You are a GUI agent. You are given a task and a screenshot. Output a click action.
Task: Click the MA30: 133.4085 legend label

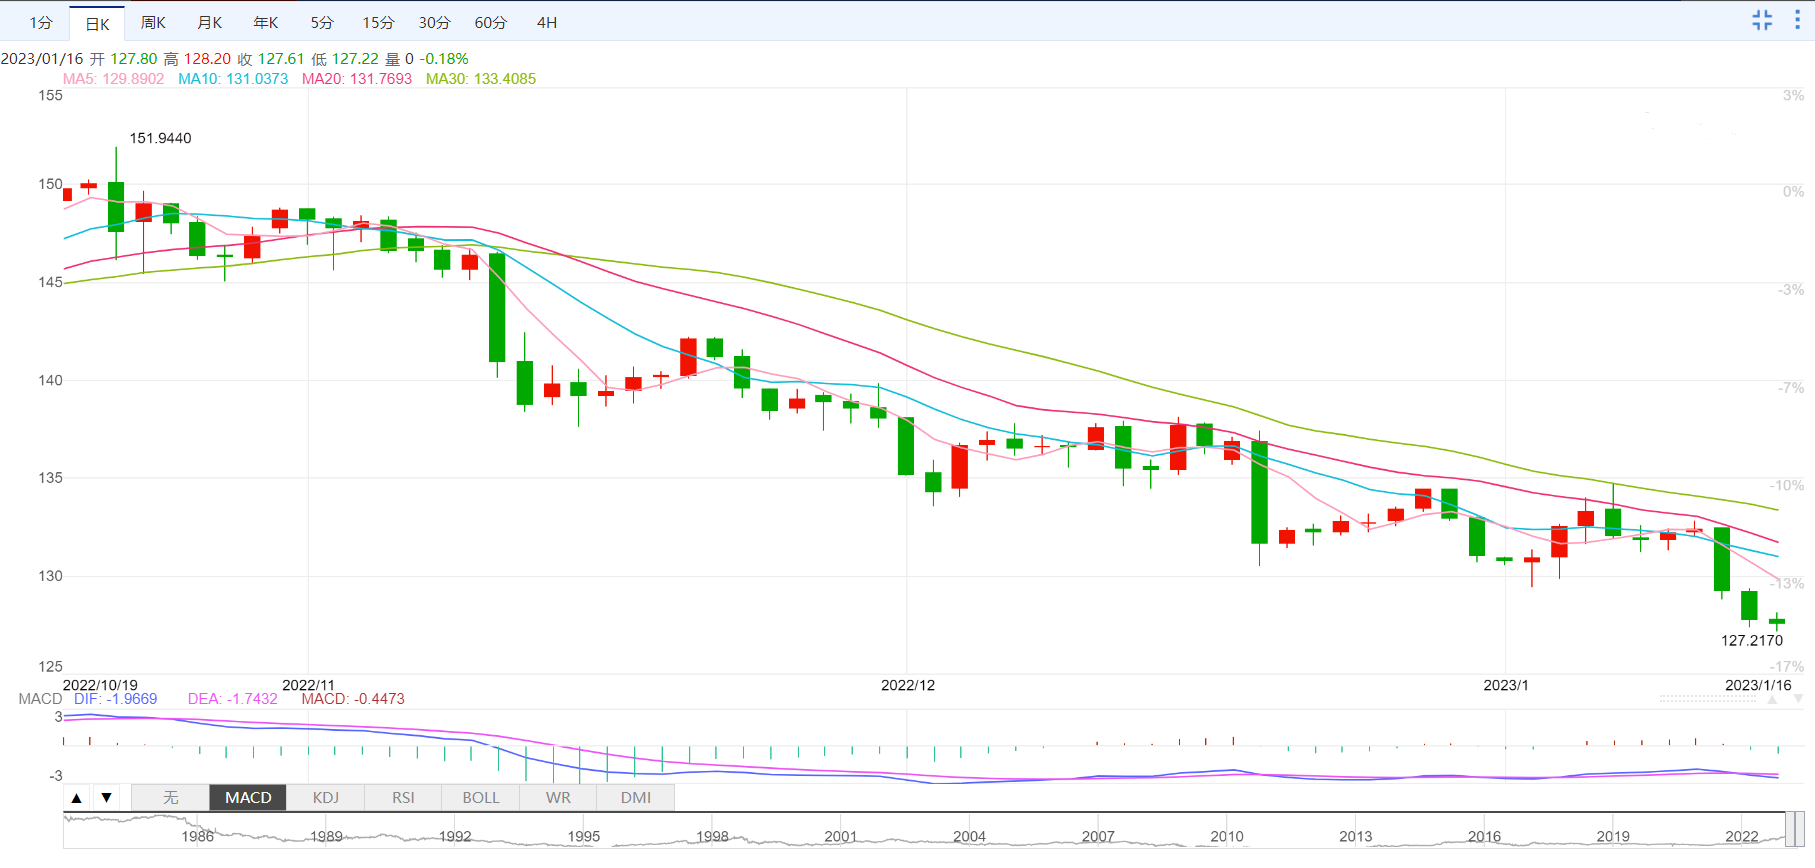[481, 79]
